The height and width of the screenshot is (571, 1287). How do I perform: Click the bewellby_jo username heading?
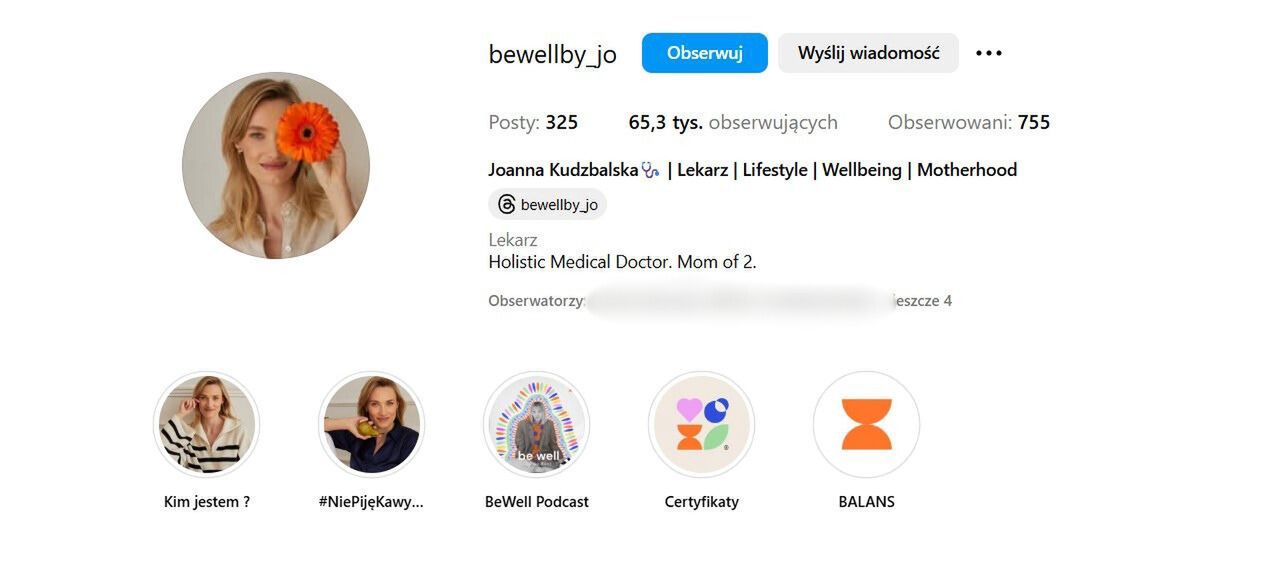(x=553, y=54)
